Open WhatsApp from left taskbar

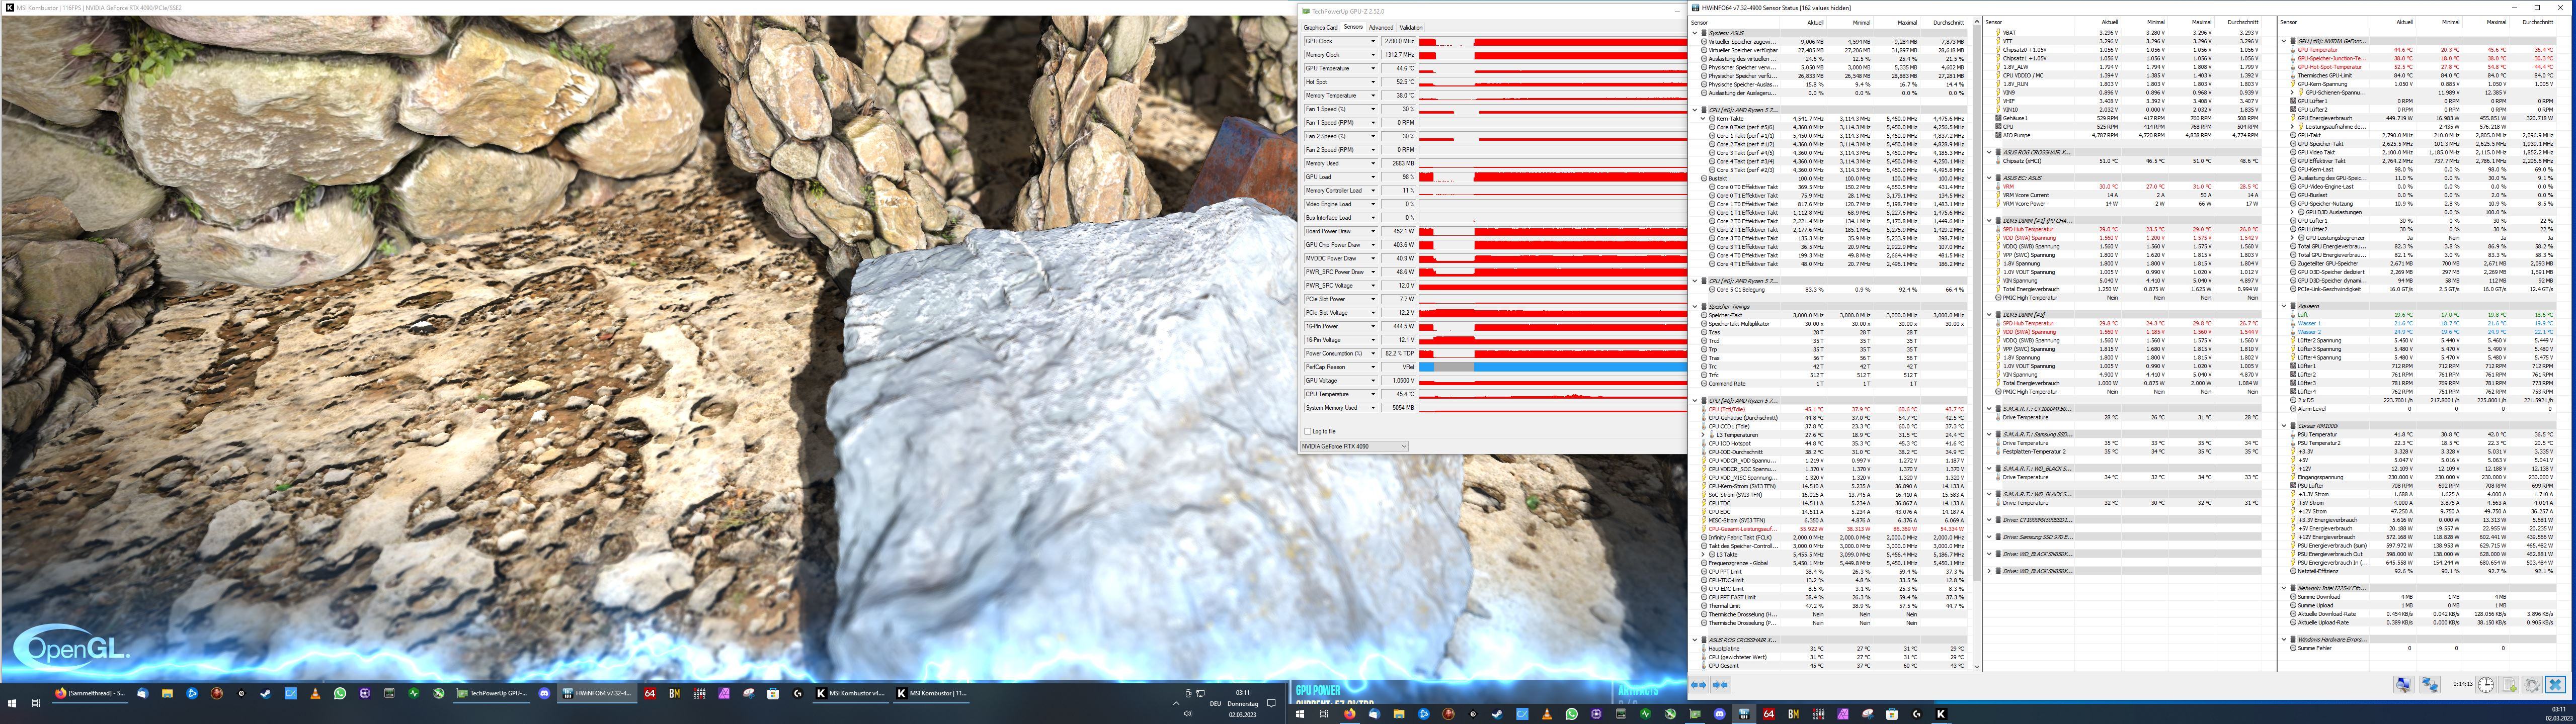point(340,693)
